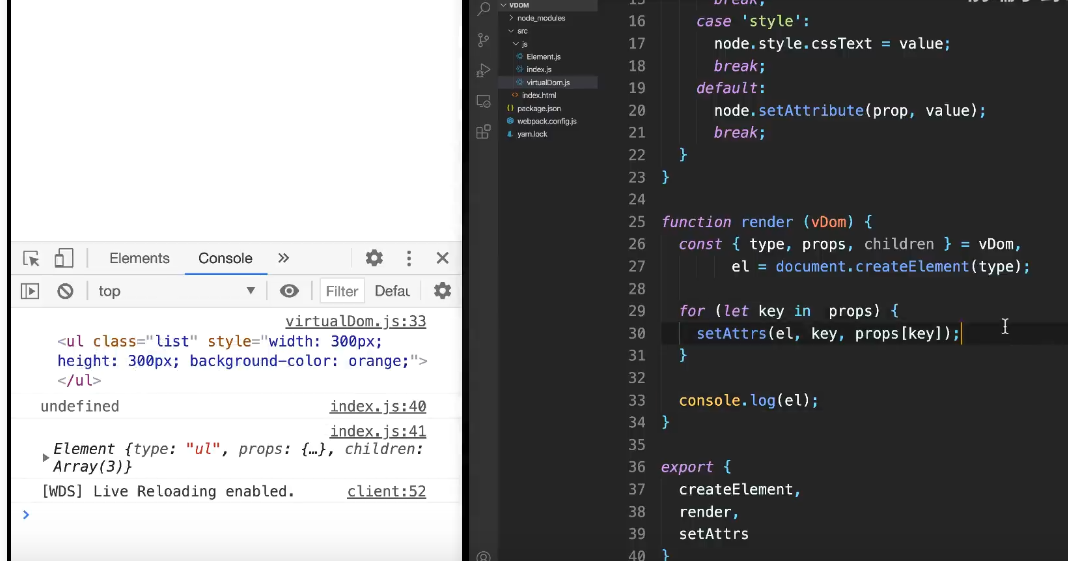The image size is (1068, 561).
Task: Open the Default levels dropdown
Action: (392, 291)
